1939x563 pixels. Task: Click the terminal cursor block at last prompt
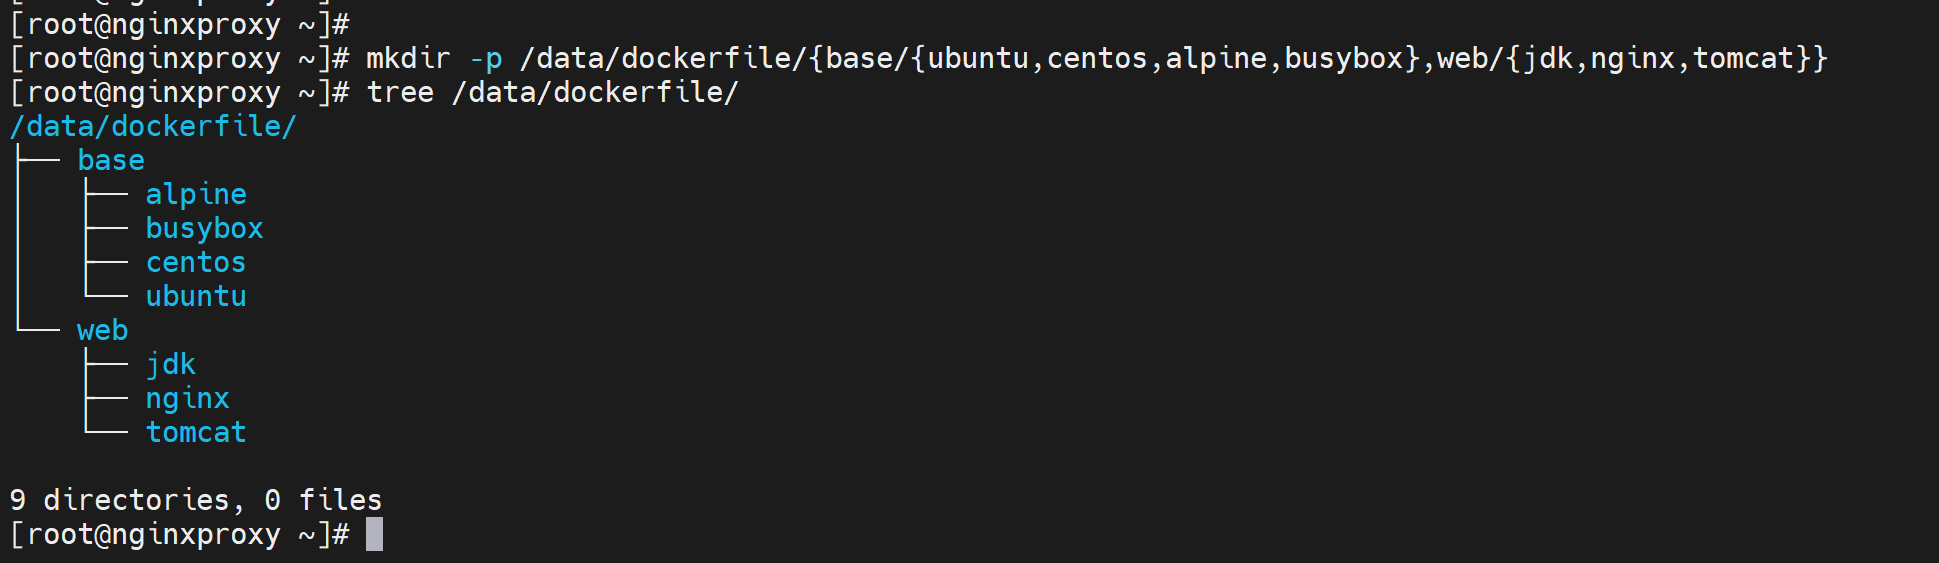pyautogui.click(x=374, y=534)
